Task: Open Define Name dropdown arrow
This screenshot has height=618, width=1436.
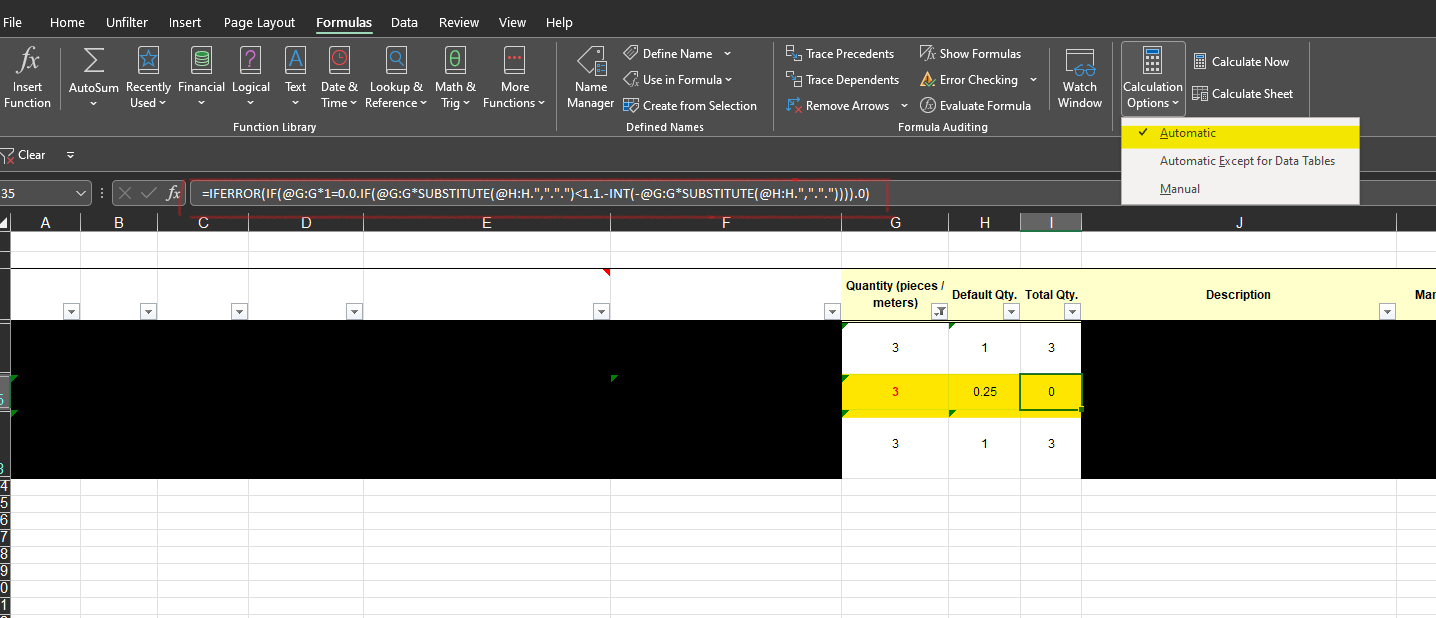Action: (x=727, y=54)
